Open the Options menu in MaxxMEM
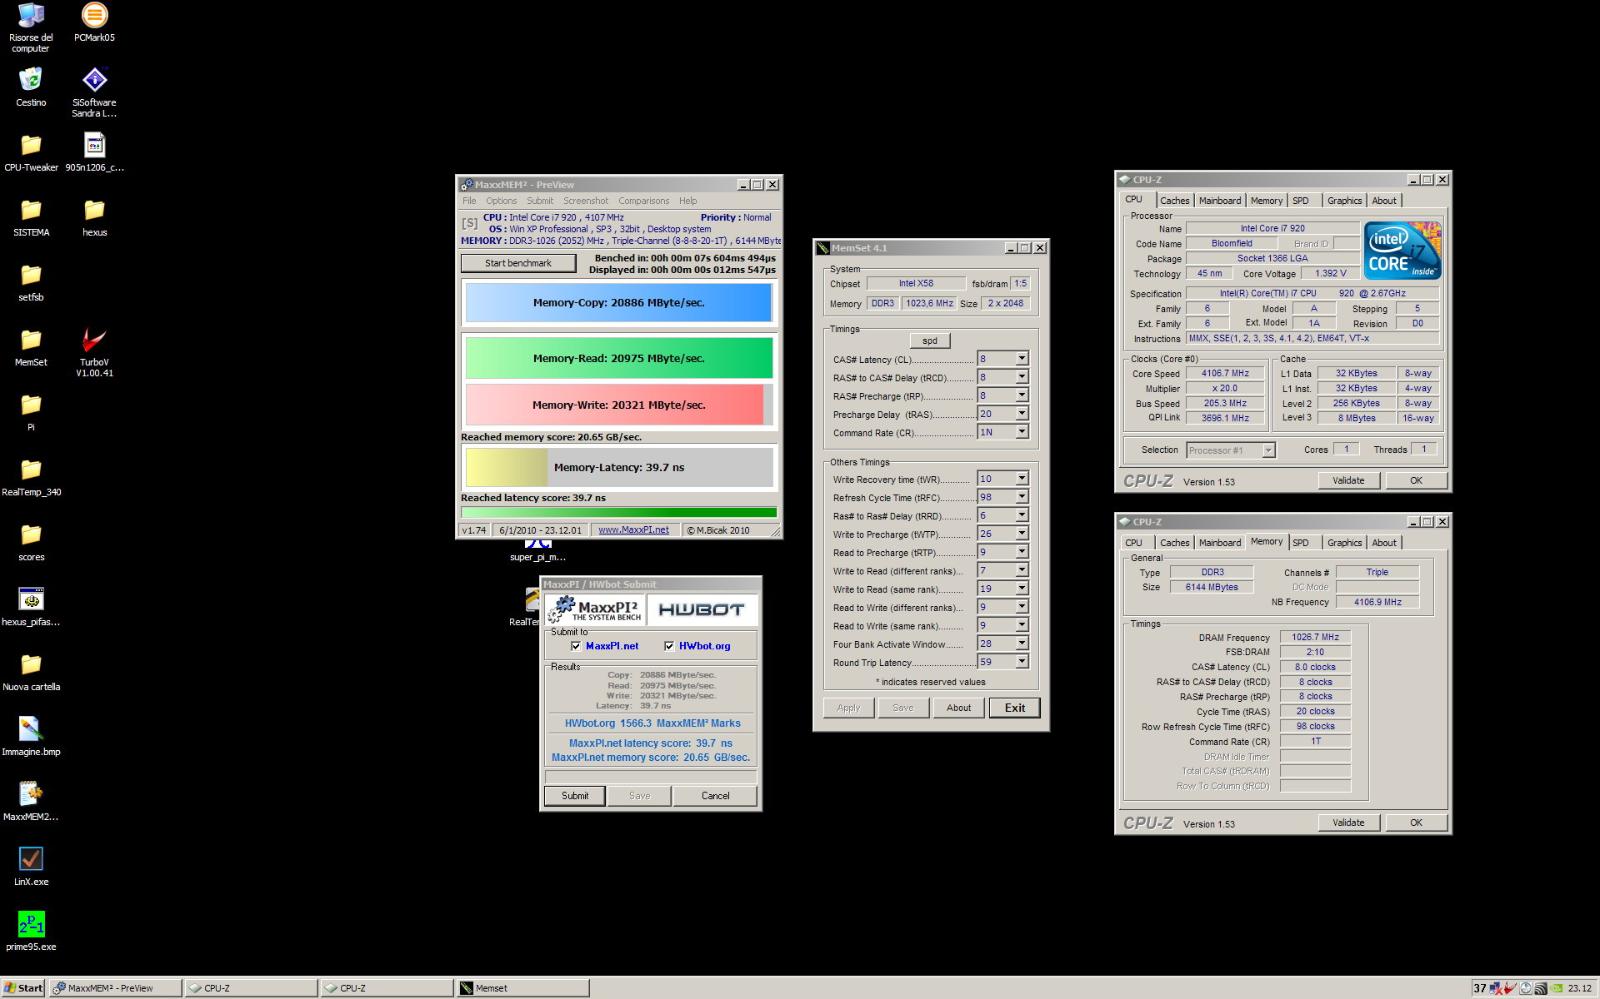The height and width of the screenshot is (999, 1600). (501, 201)
